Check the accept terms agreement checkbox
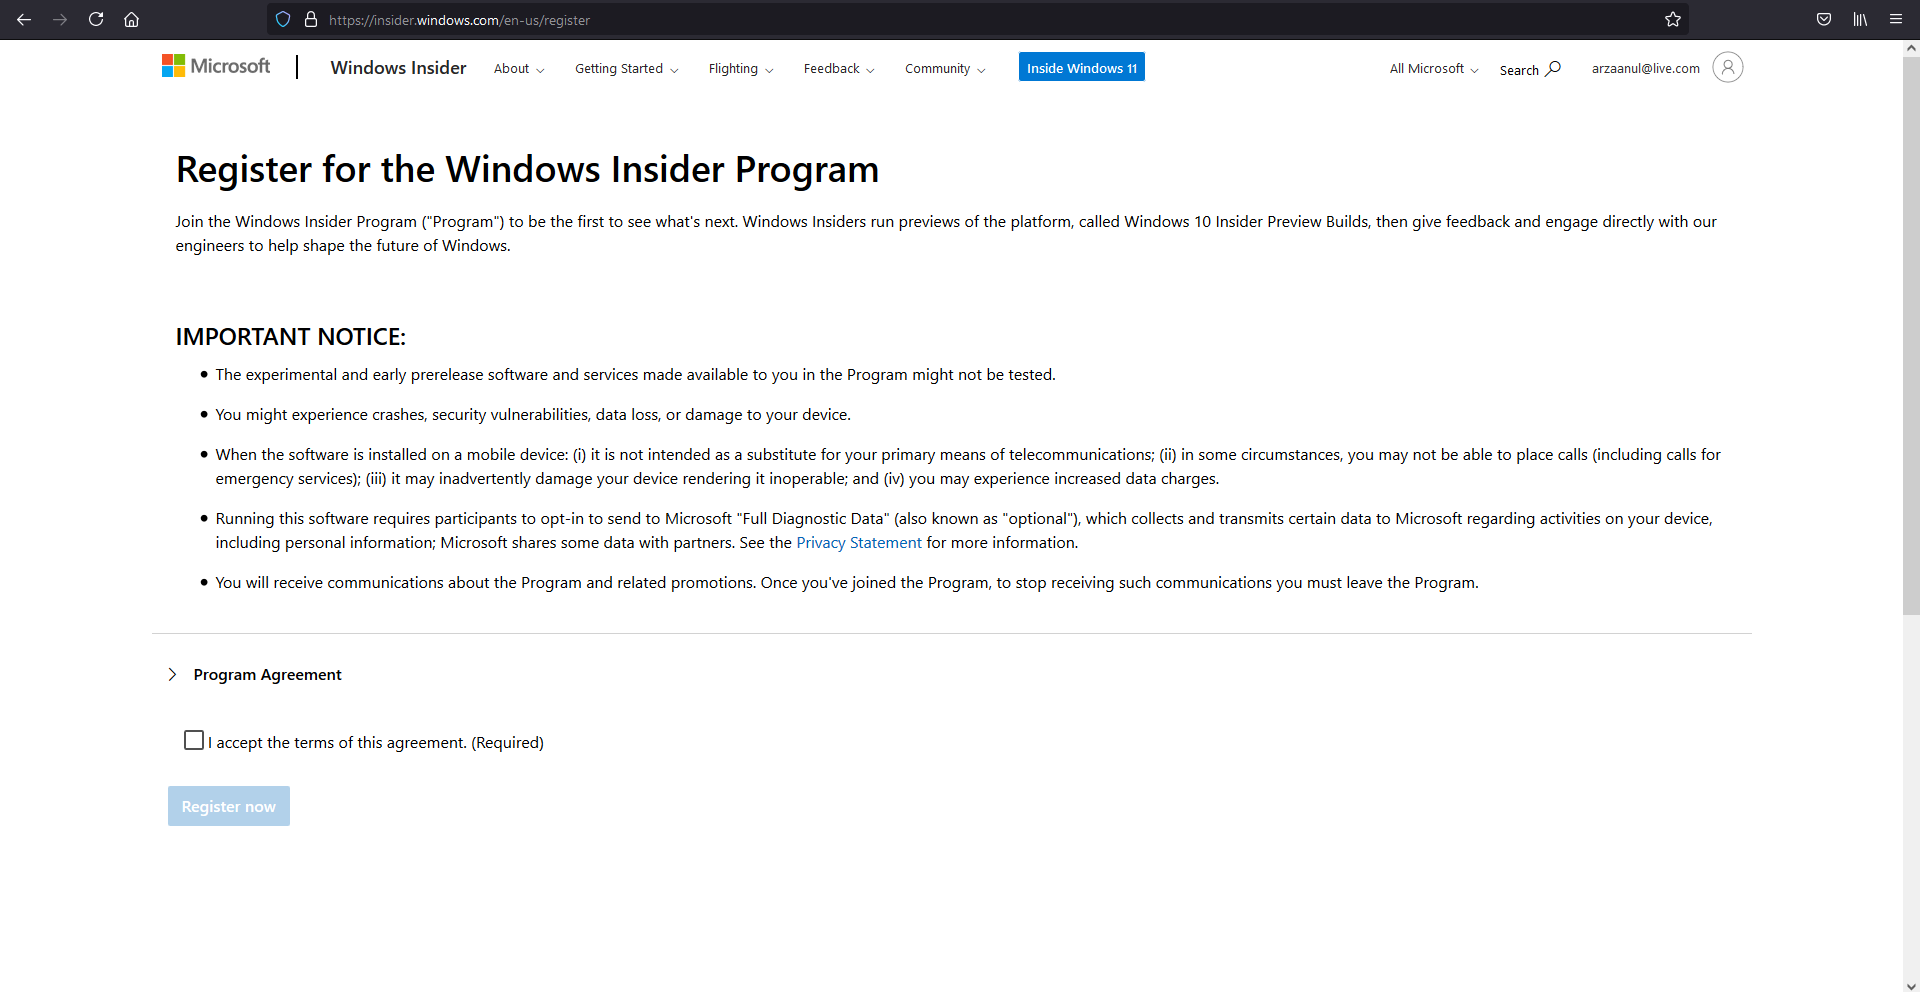Image resolution: width=1920 pixels, height=992 pixels. pyautogui.click(x=194, y=740)
